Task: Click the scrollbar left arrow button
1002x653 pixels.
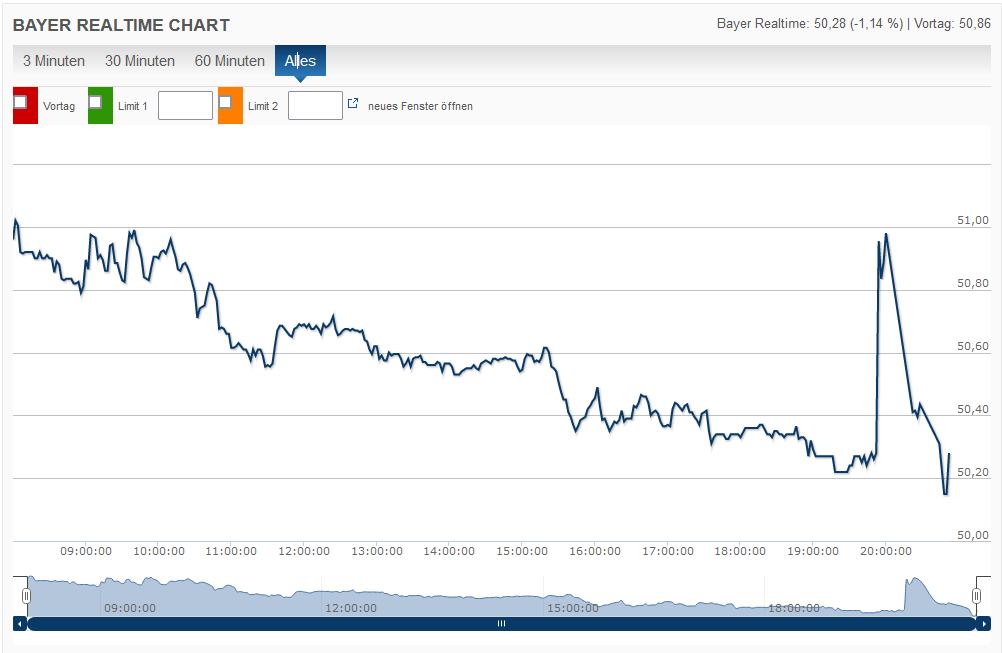Action: pos(20,624)
